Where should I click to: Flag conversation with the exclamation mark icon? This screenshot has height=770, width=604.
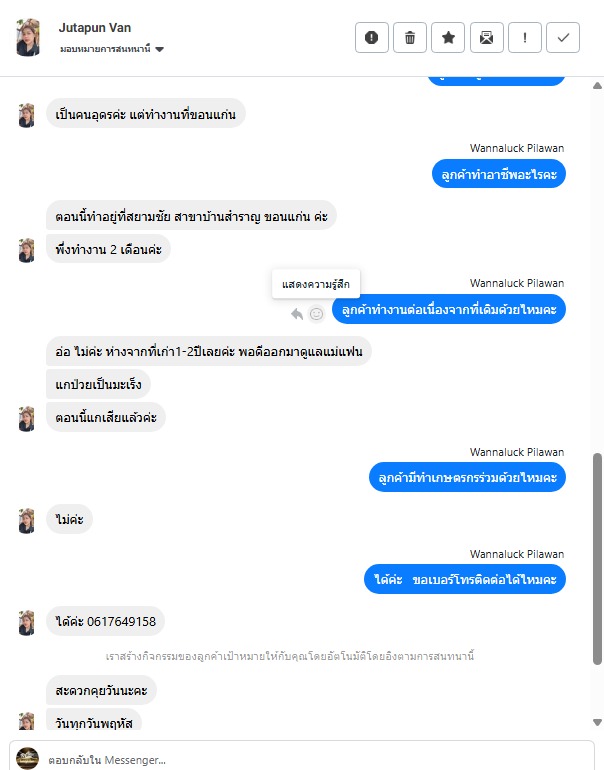coord(525,37)
